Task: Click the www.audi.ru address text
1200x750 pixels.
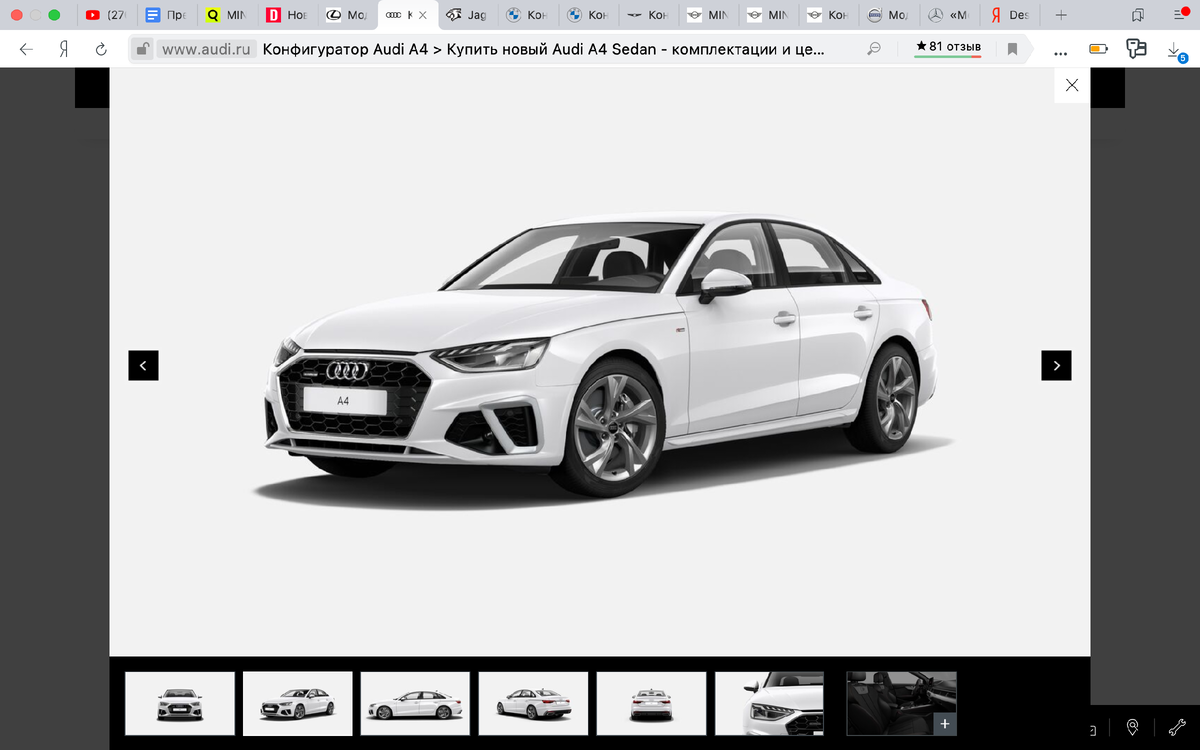Action: (x=206, y=48)
